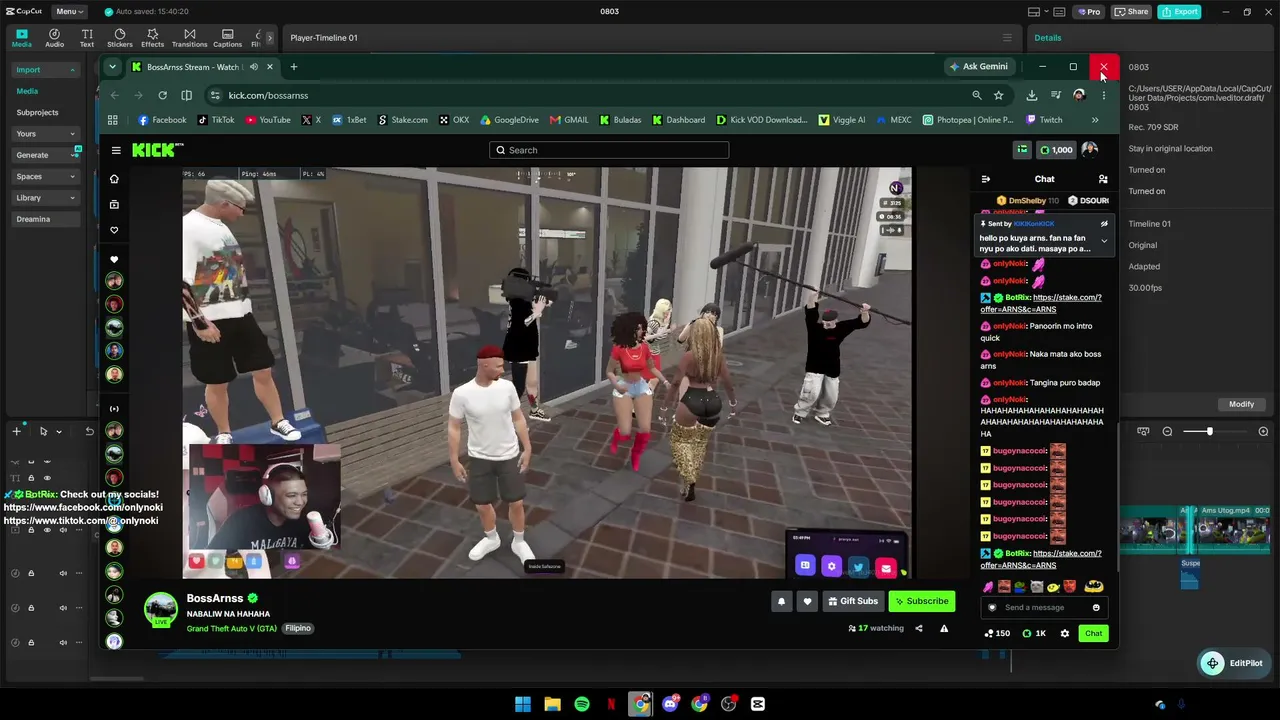Open the Transitions panel in CapCut
Image resolution: width=1280 pixels, height=720 pixels.
coord(189,38)
